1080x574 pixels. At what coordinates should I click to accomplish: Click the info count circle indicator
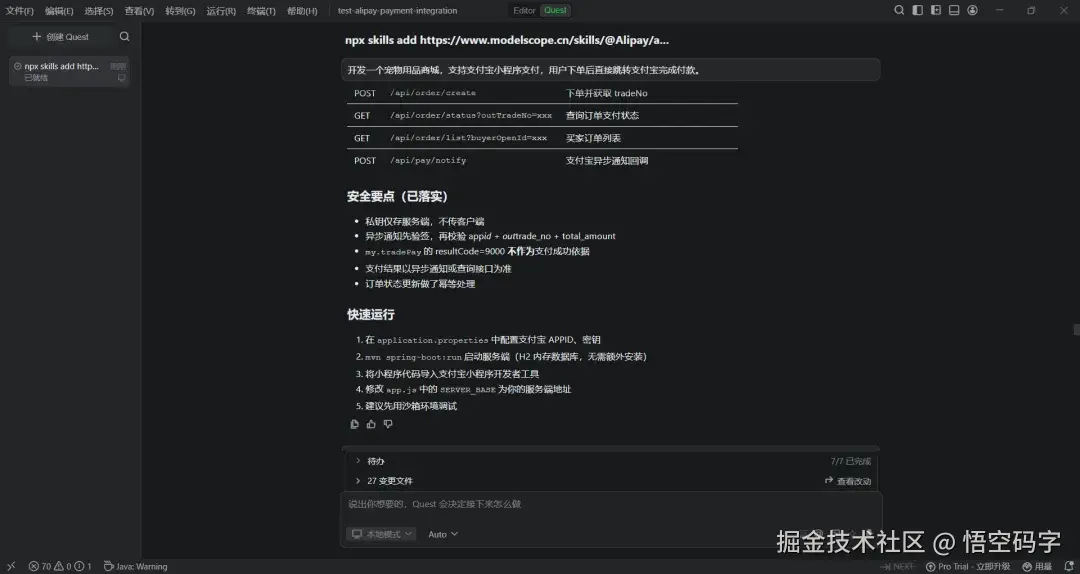point(83,566)
